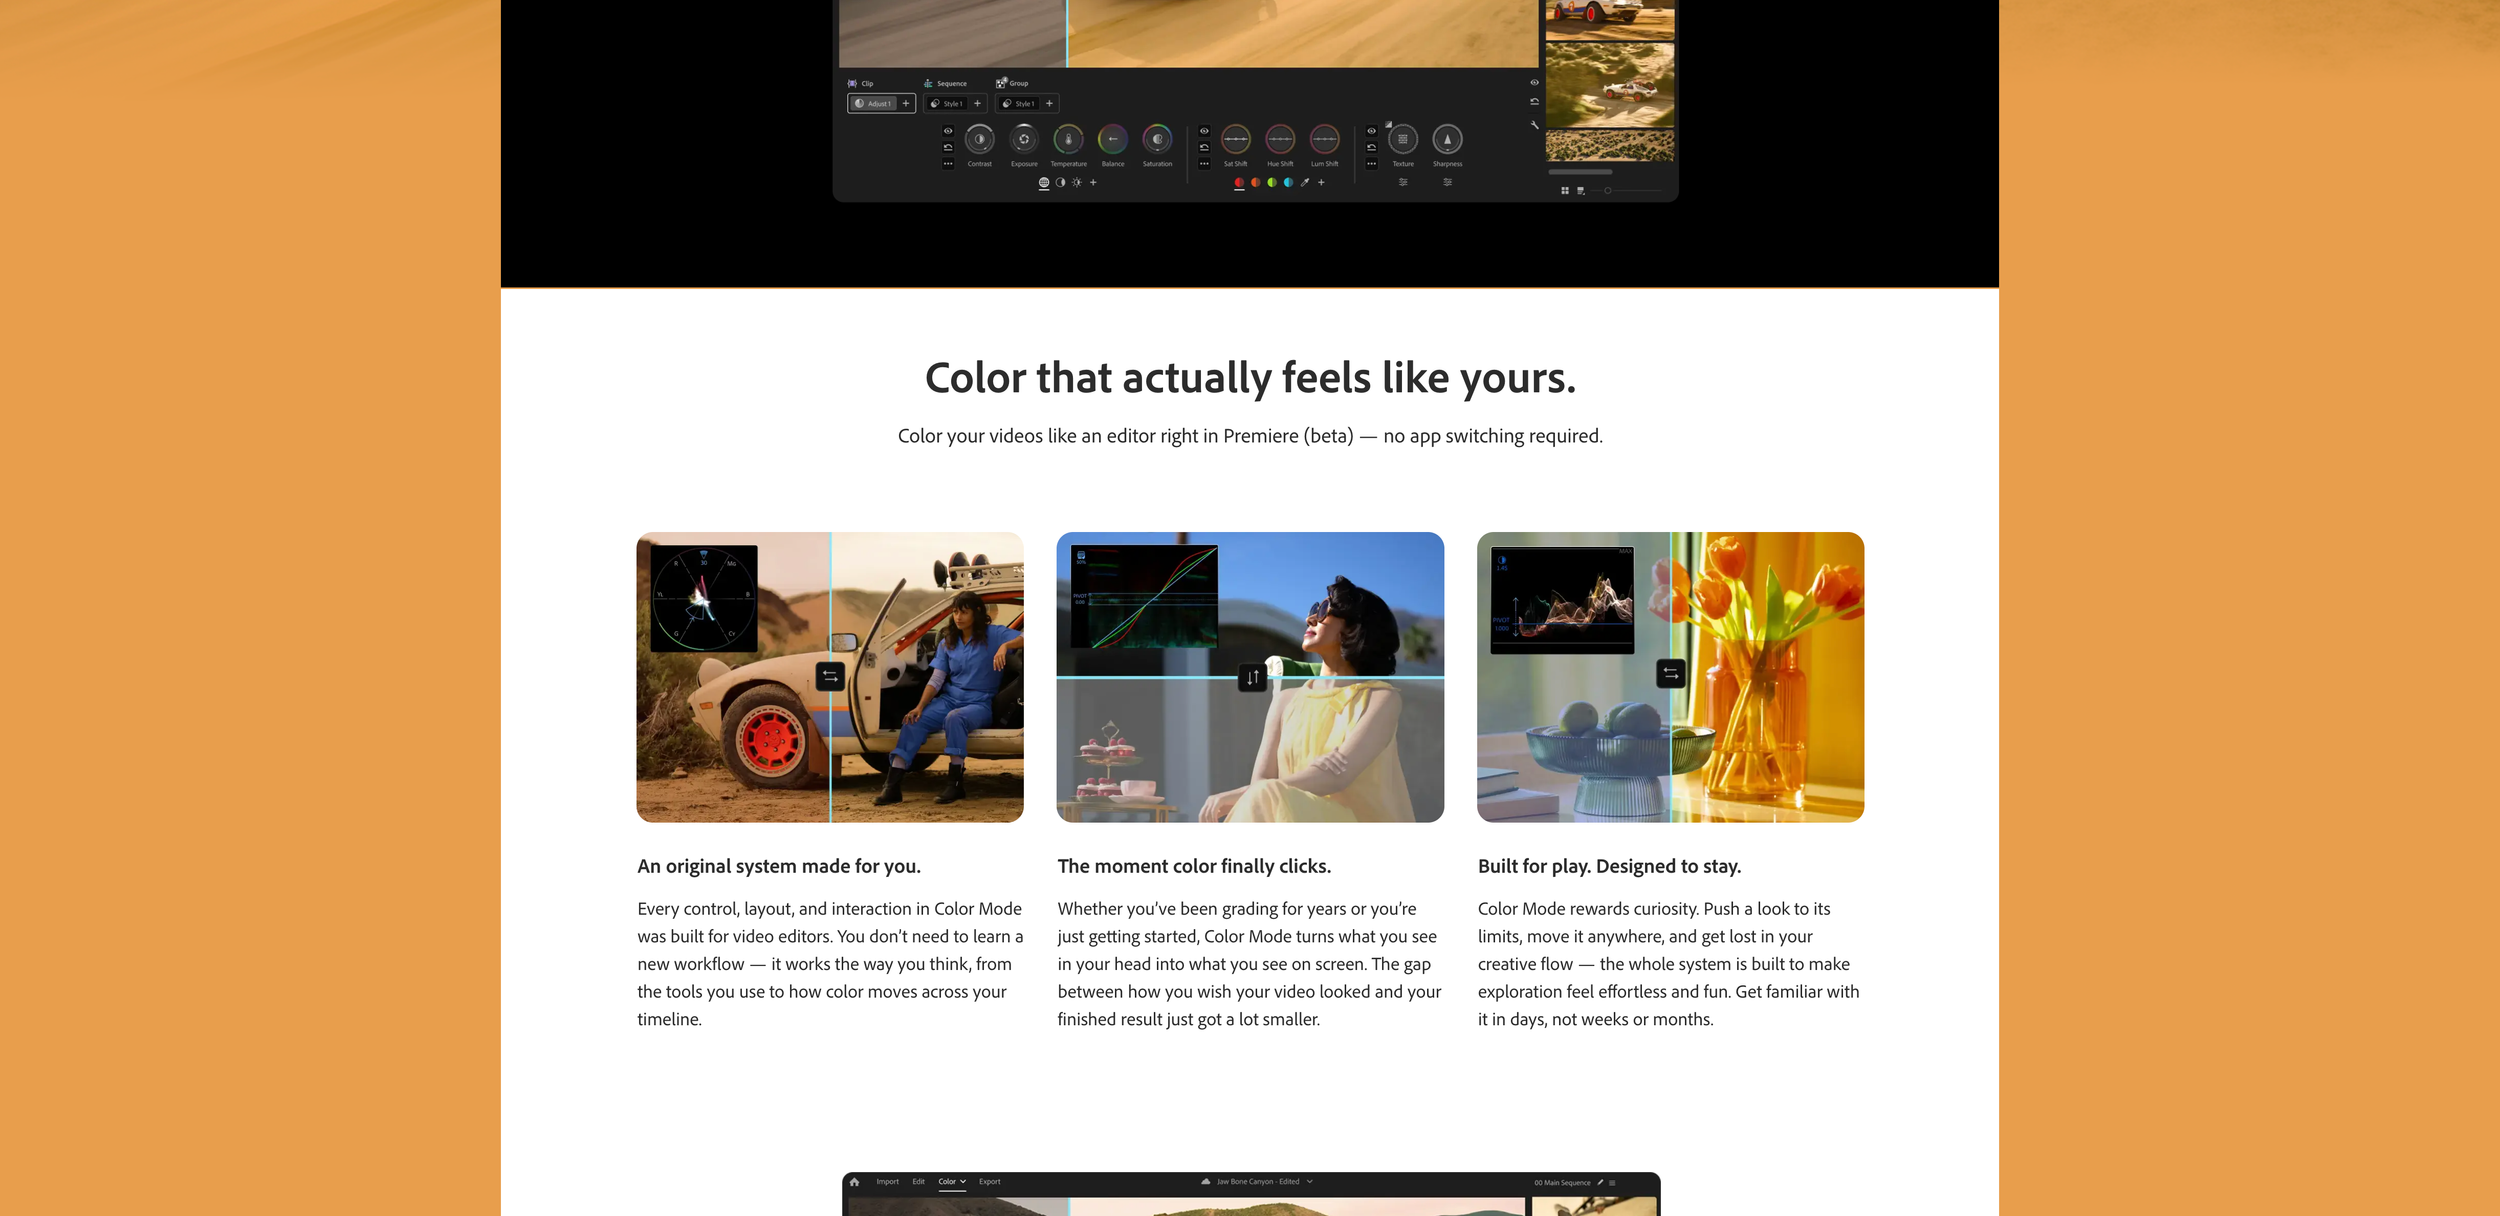
Task: Click the Home icon in Premiere header
Action: tap(854, 1182)
